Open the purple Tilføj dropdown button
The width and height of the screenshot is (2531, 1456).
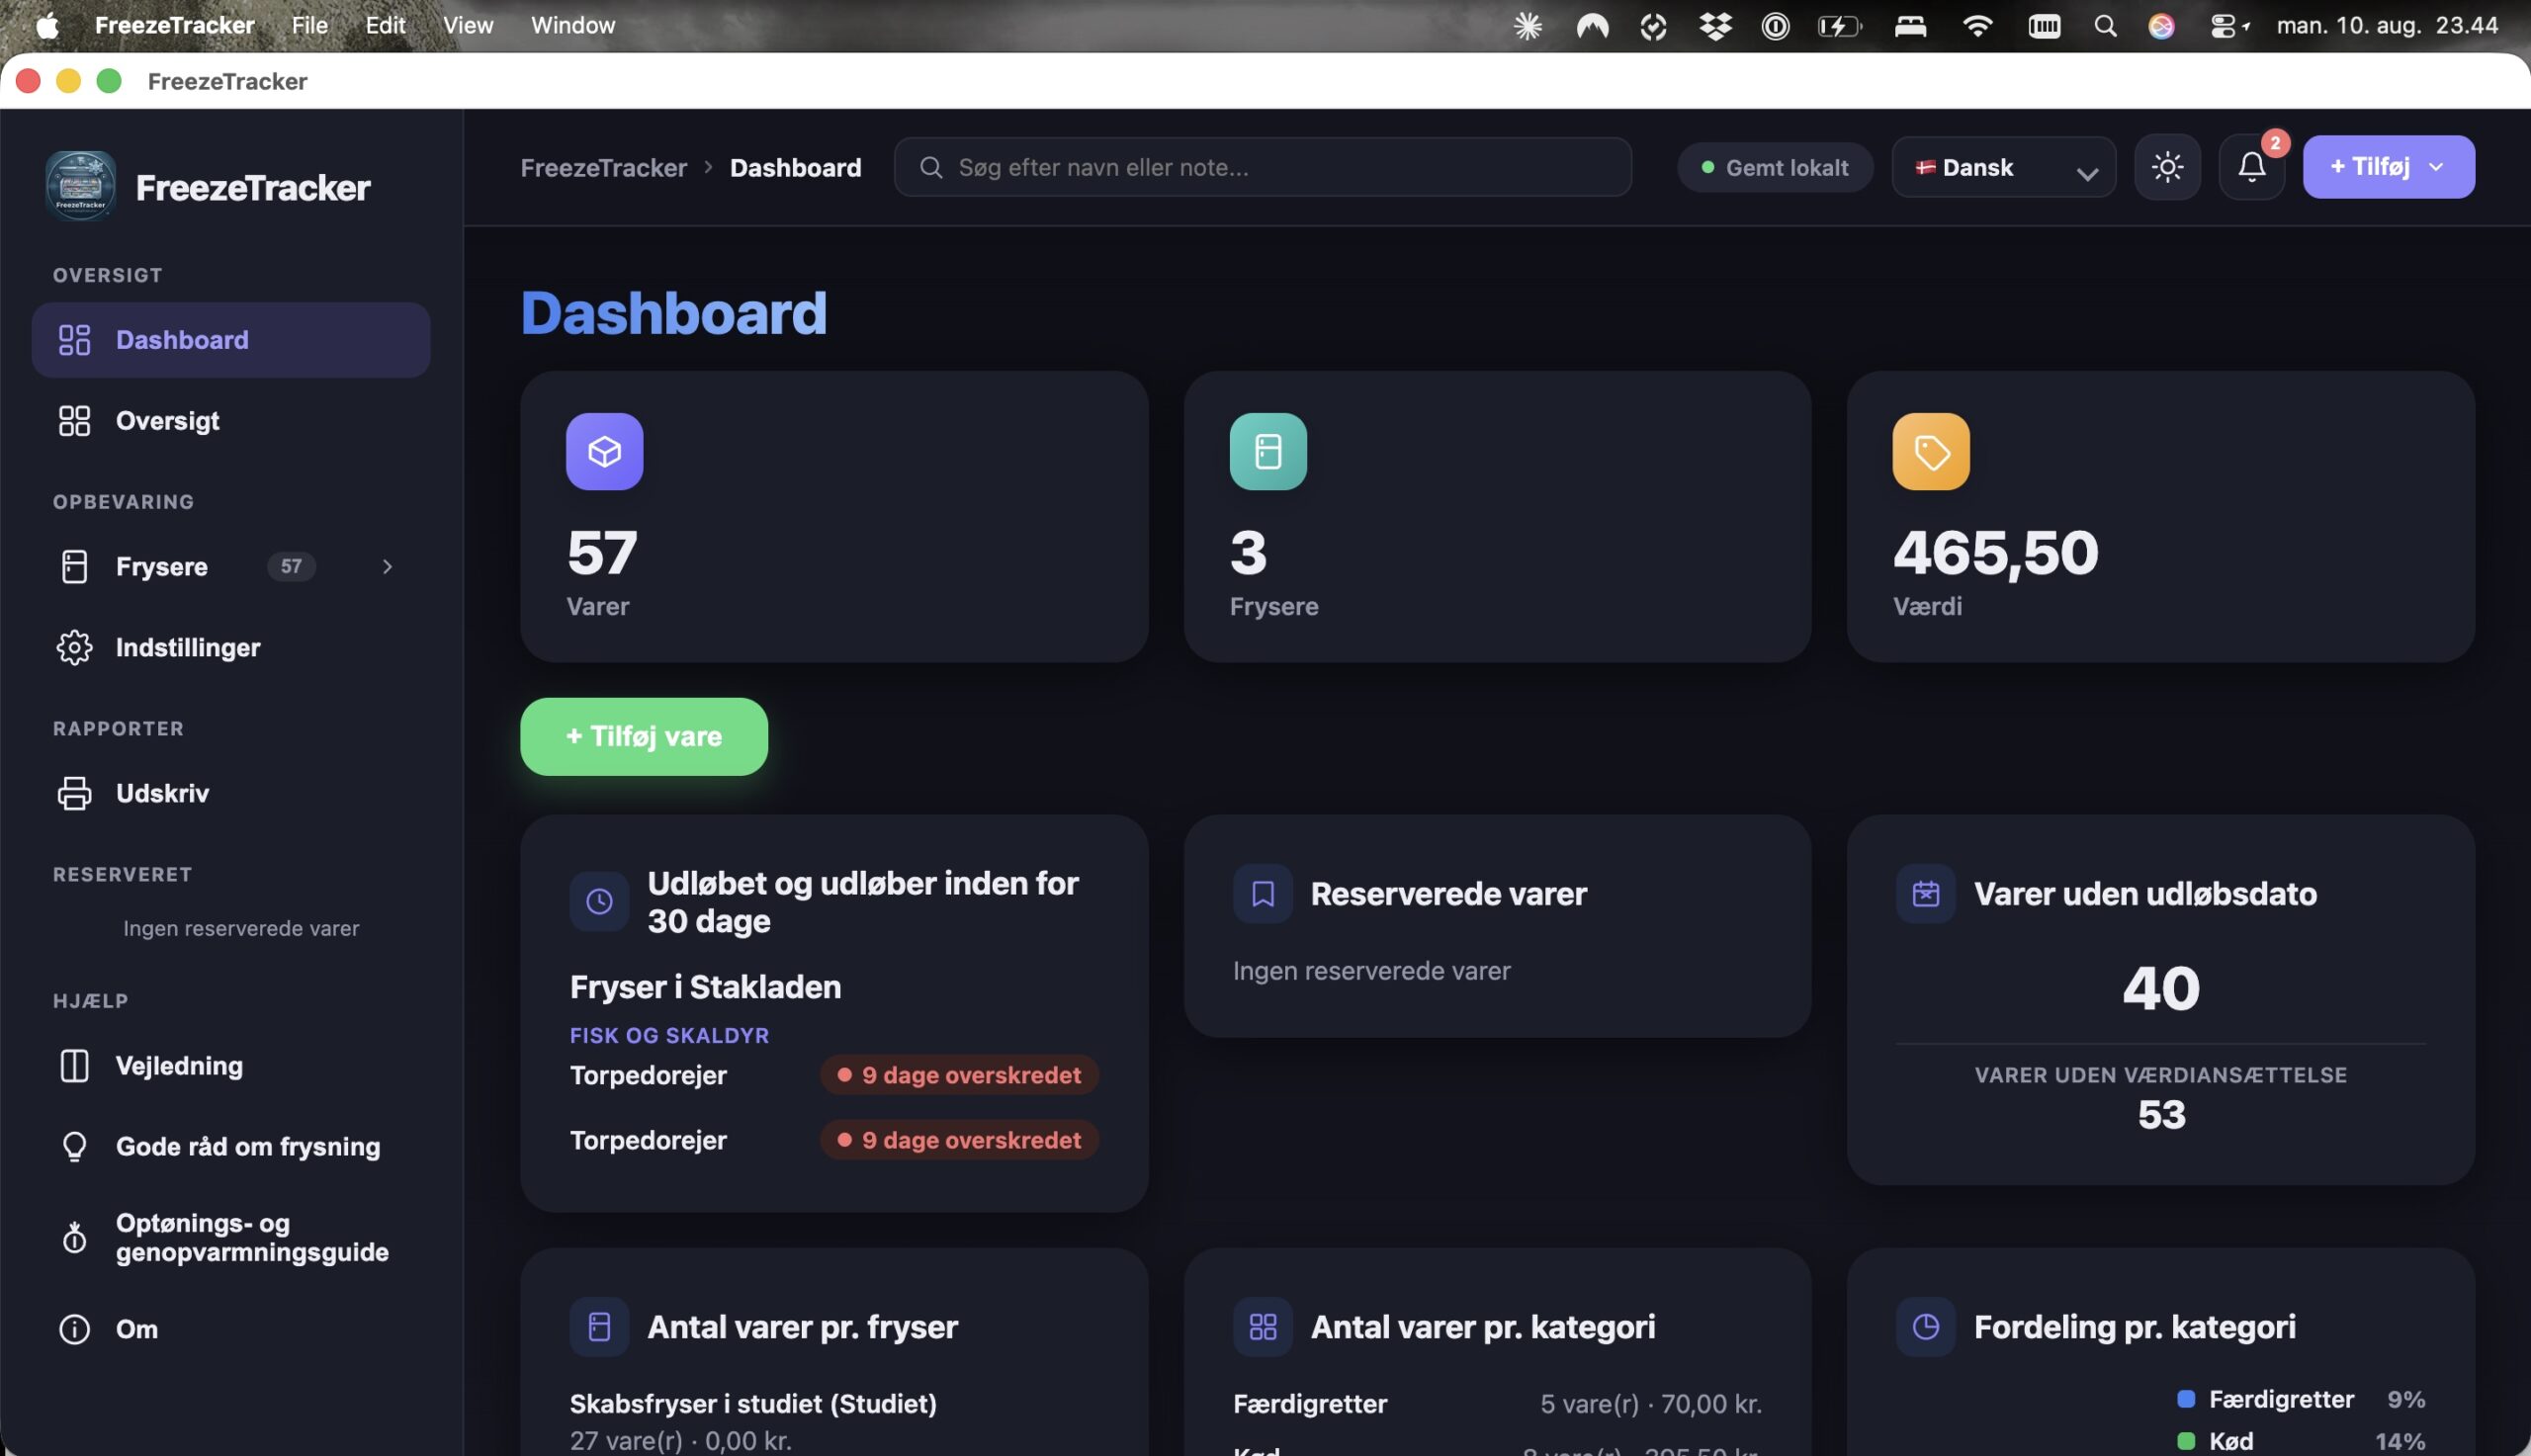click(2389, 167)
